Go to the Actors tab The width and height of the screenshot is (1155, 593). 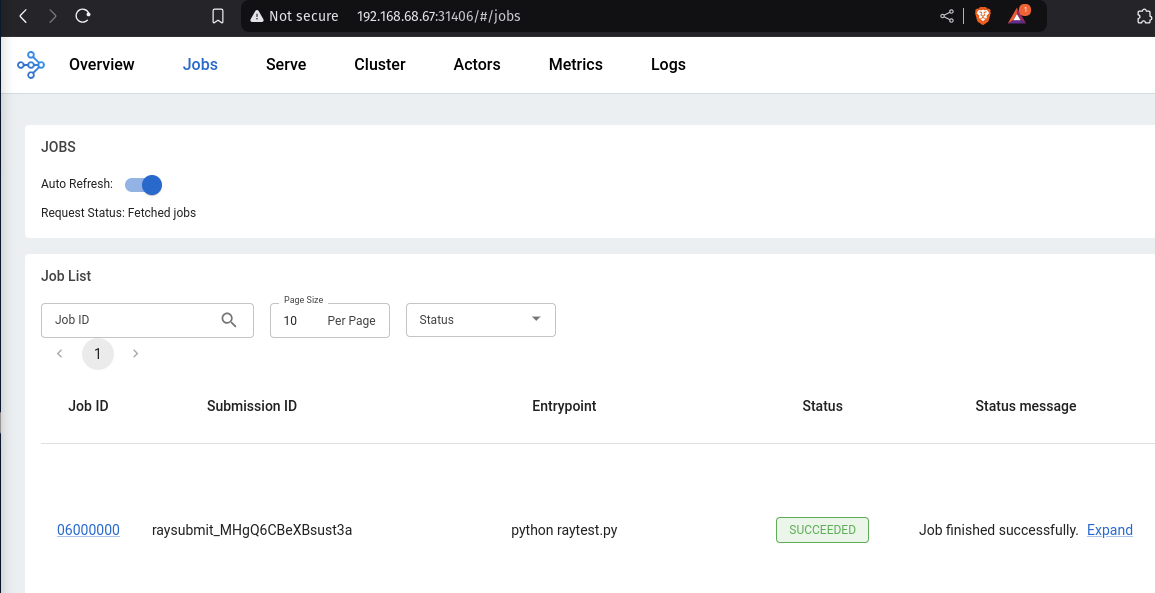[x=477, y=65]
